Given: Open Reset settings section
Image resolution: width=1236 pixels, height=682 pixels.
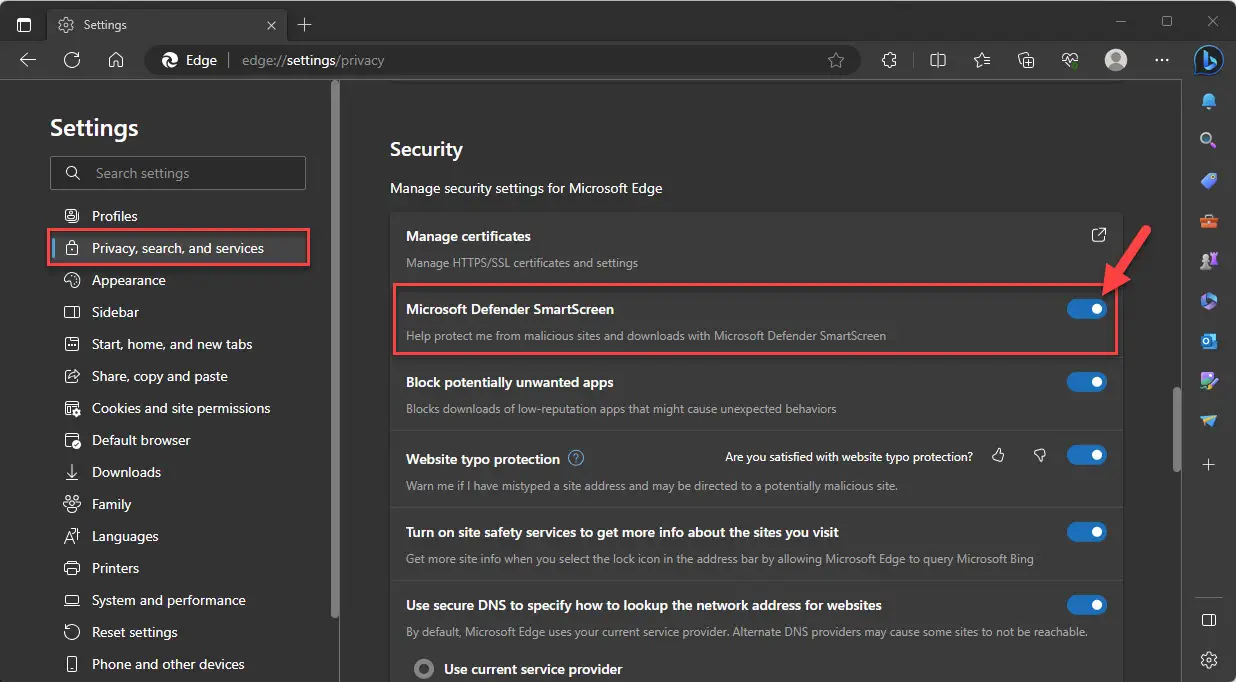Looking at the screenshot, I should click(178, 632).
